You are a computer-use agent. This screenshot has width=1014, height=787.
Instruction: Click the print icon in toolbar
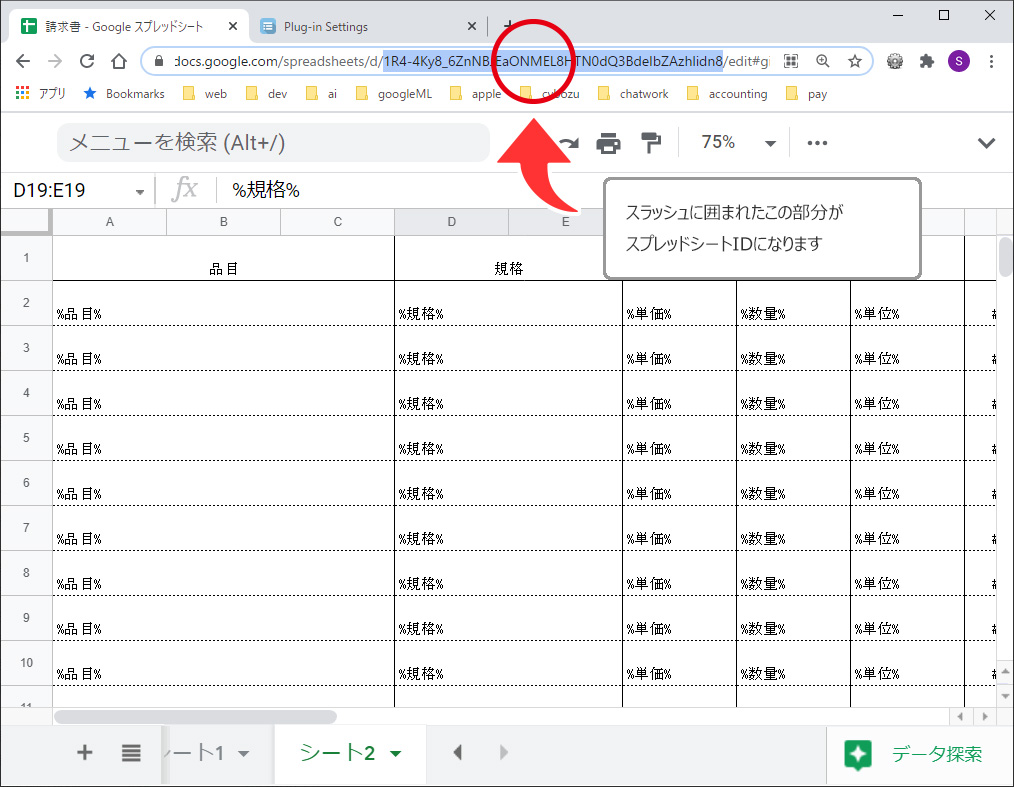[x=608, y=143]
